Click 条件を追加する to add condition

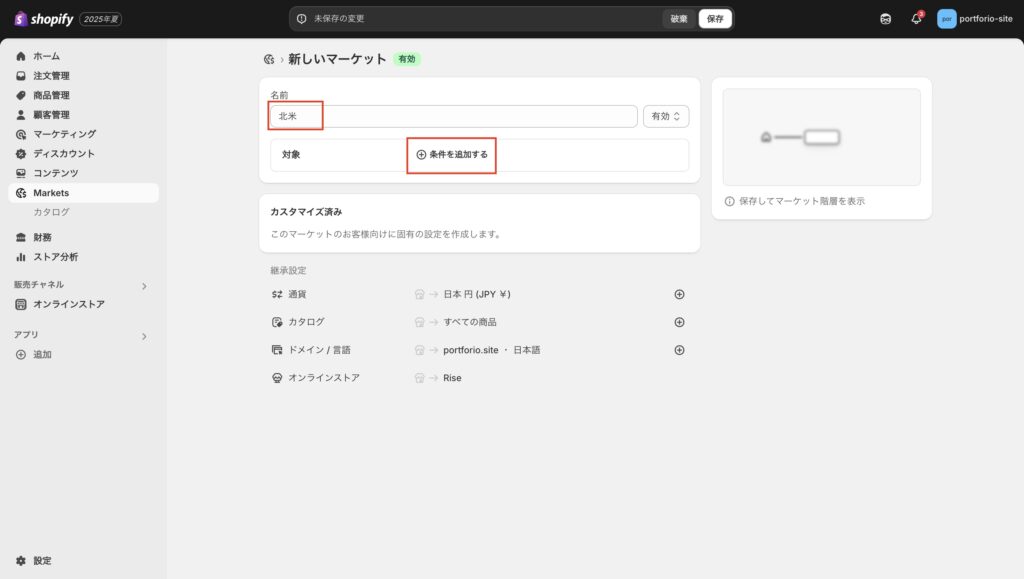point(452,155)
